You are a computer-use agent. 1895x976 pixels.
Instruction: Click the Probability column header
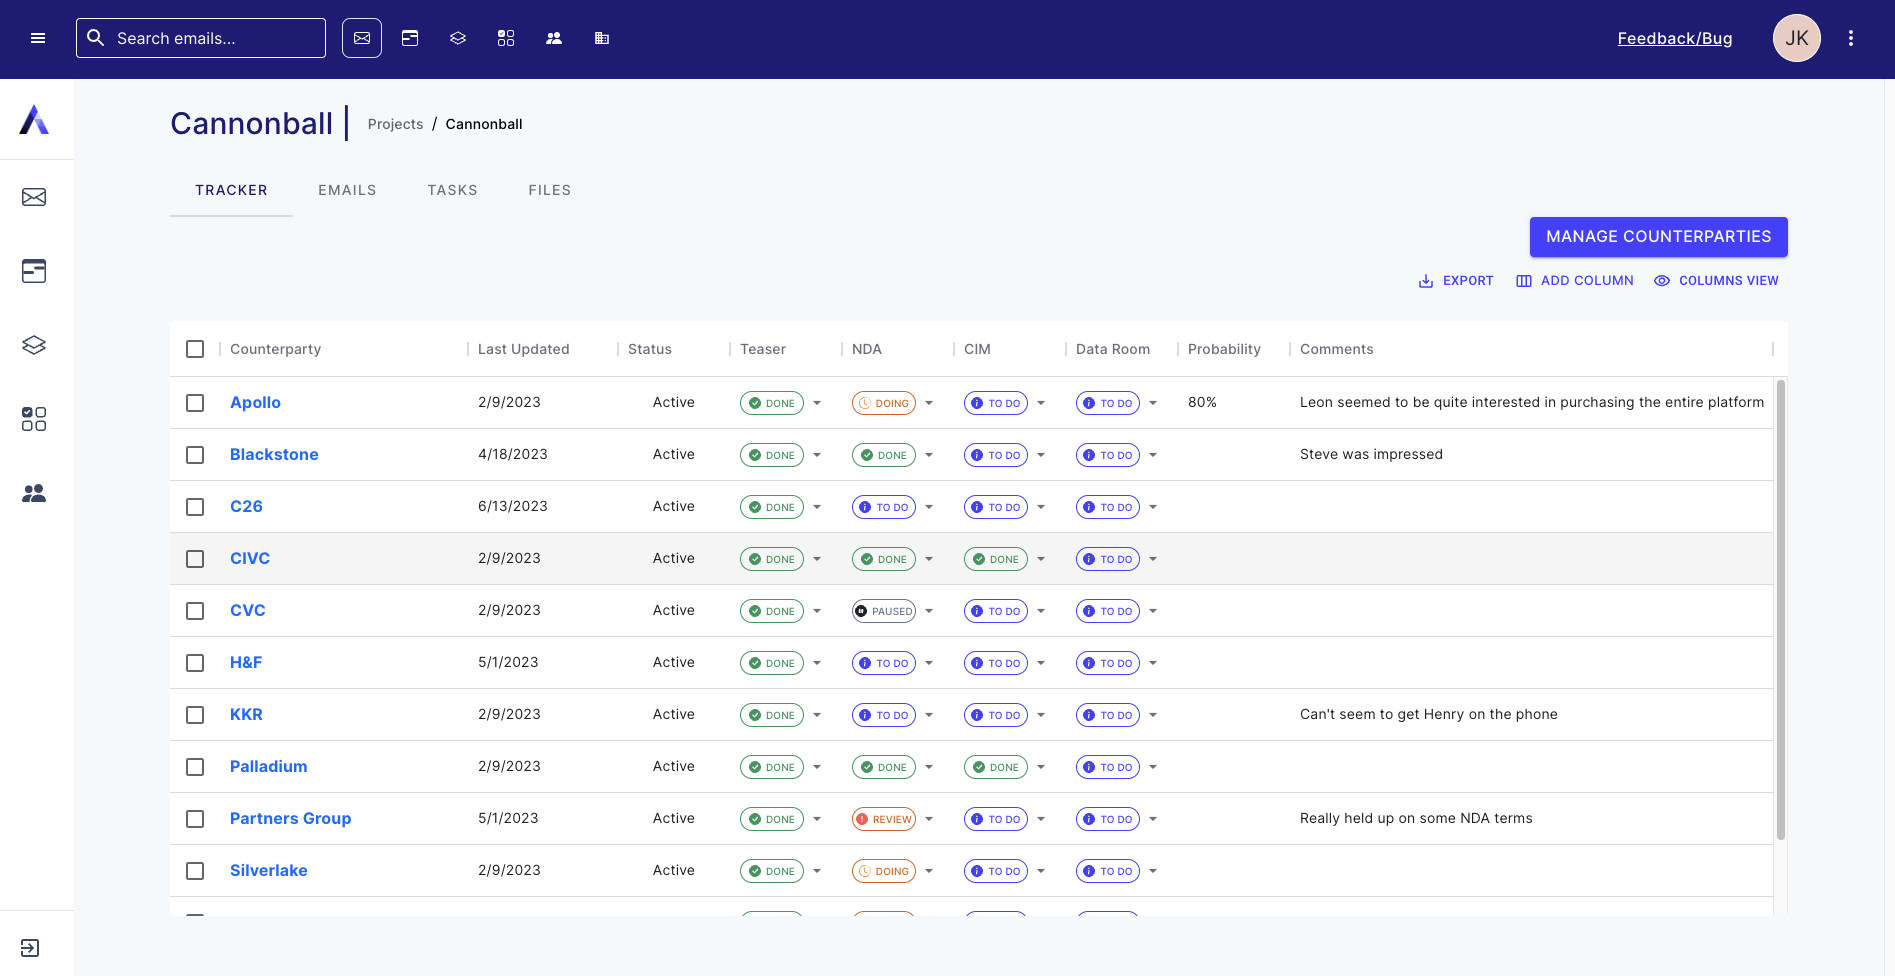point(1224,349)
